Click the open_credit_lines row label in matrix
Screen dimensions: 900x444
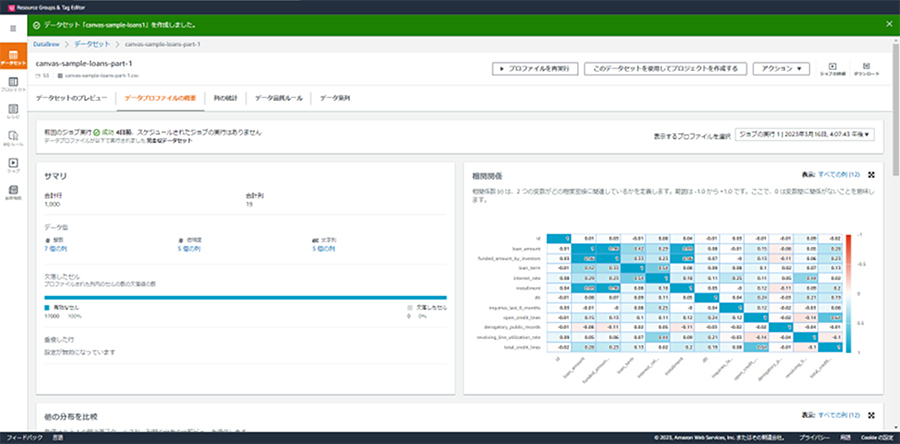[523, 318]
